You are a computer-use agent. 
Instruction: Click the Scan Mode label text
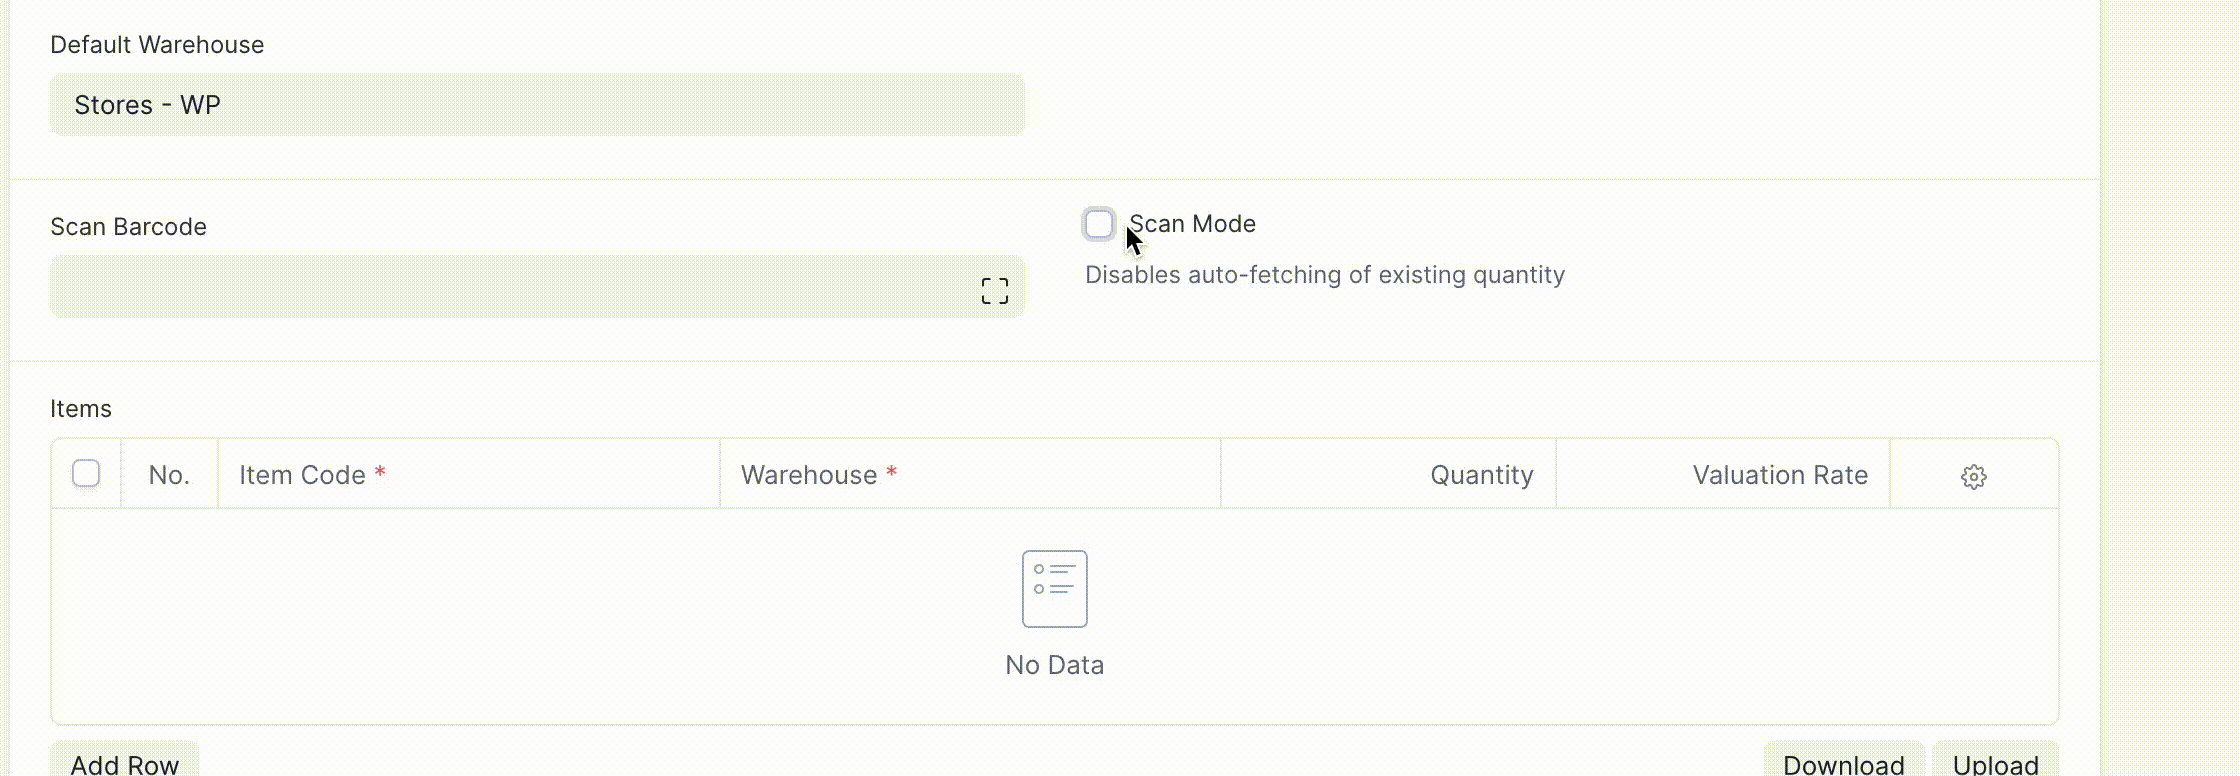1192,224
